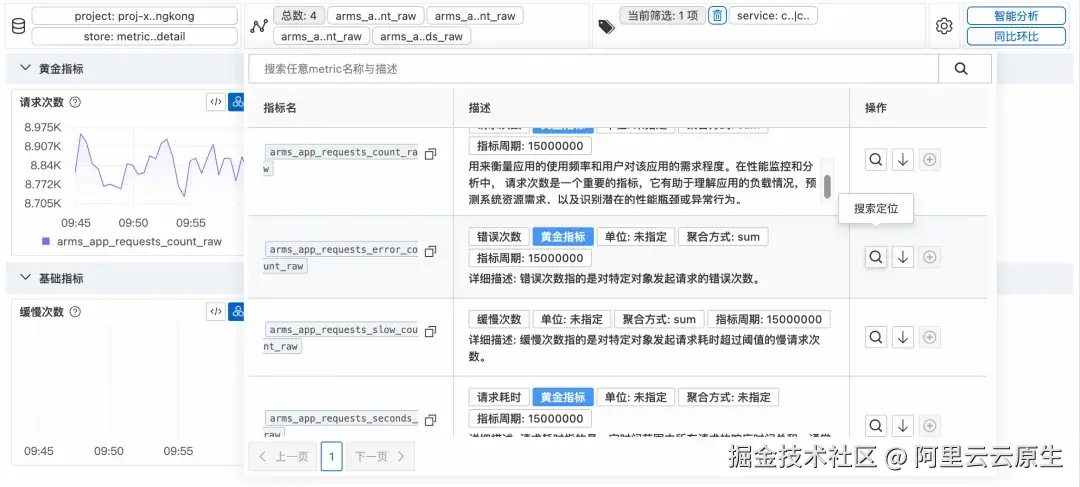Click the plus icon in the slow_count_raw row
The image size is (1080, 487).
(x=930, y=338)
